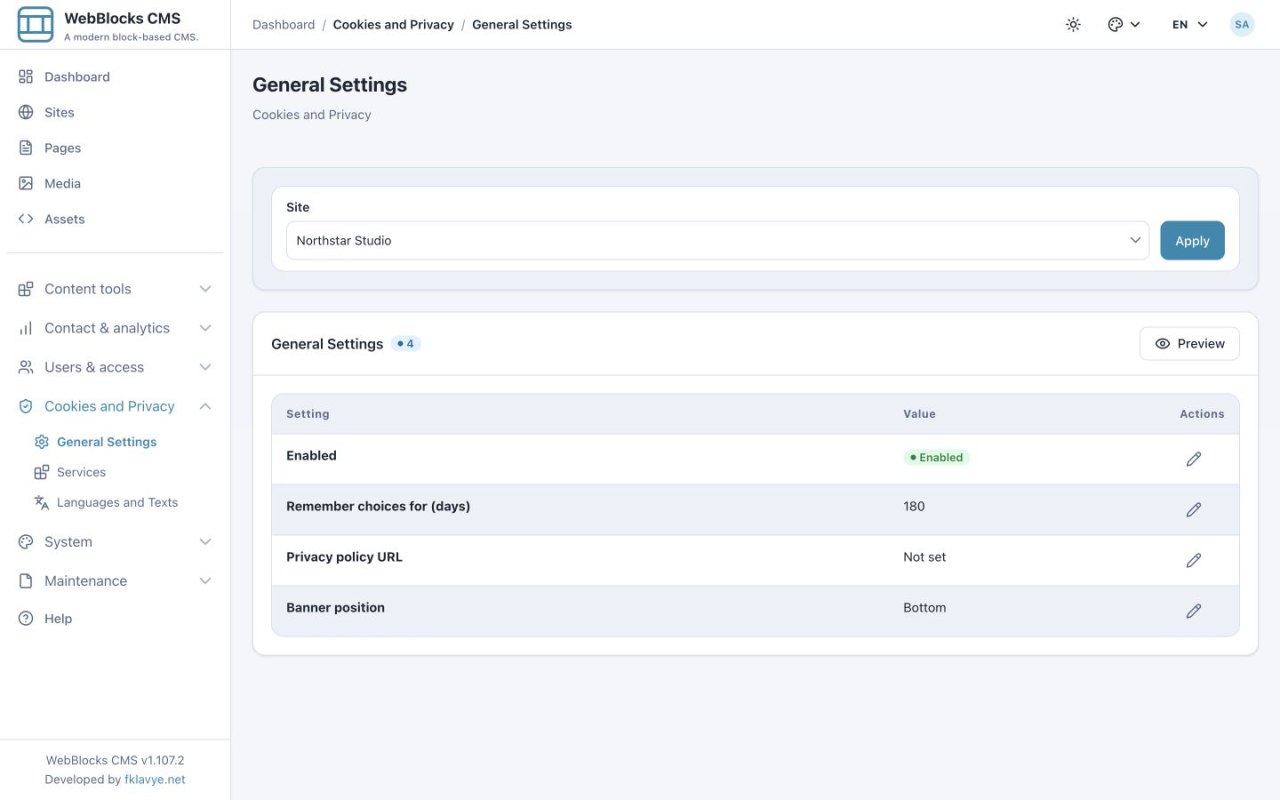This screenshot has height=800, width=1280.
Task: Open Media from the sidebar
Action: pos(115,184)
